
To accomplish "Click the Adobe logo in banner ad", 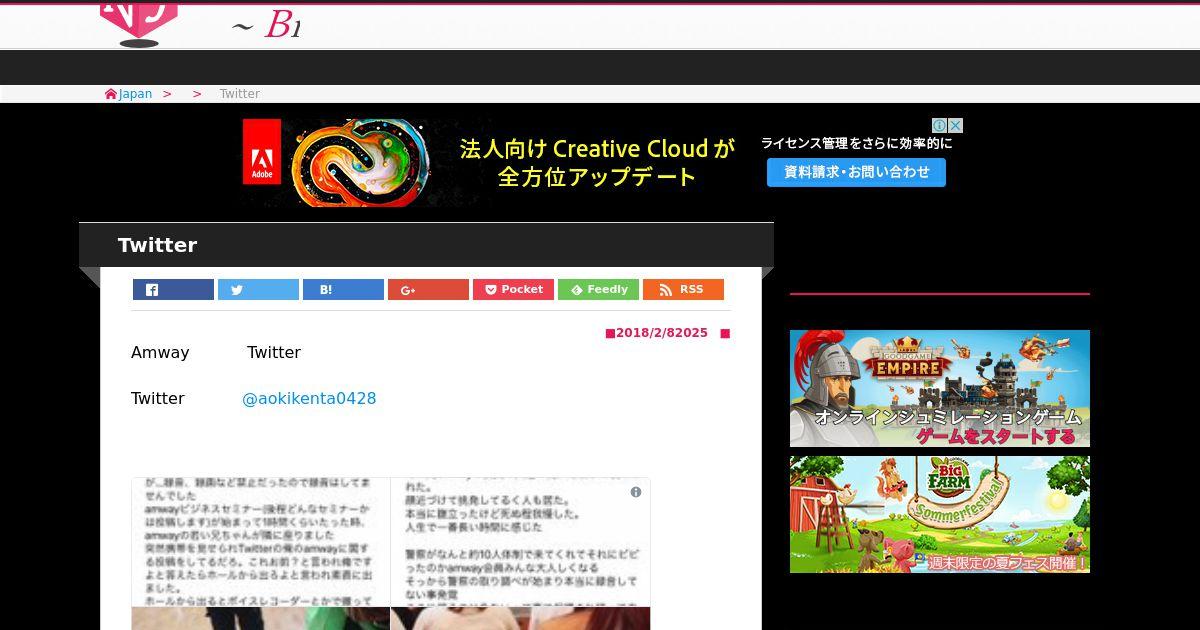I will coord(262,152).
